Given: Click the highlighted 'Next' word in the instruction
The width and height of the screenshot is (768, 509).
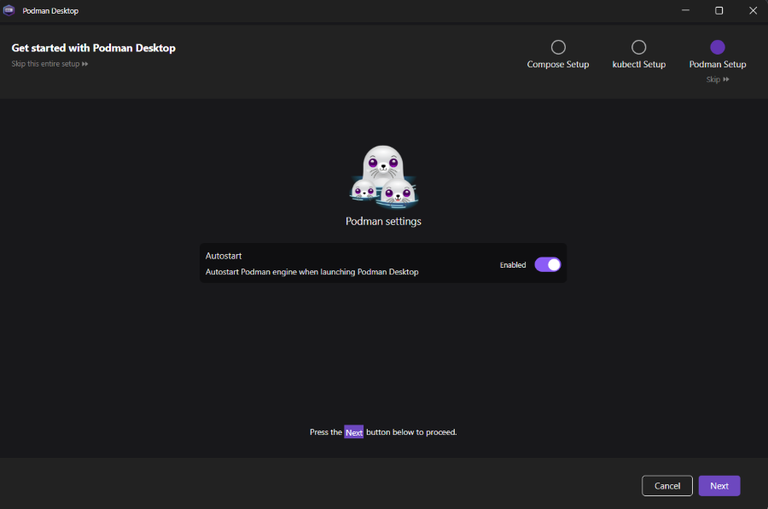Looking at the screenshot, I should click(x=354, y=432).
